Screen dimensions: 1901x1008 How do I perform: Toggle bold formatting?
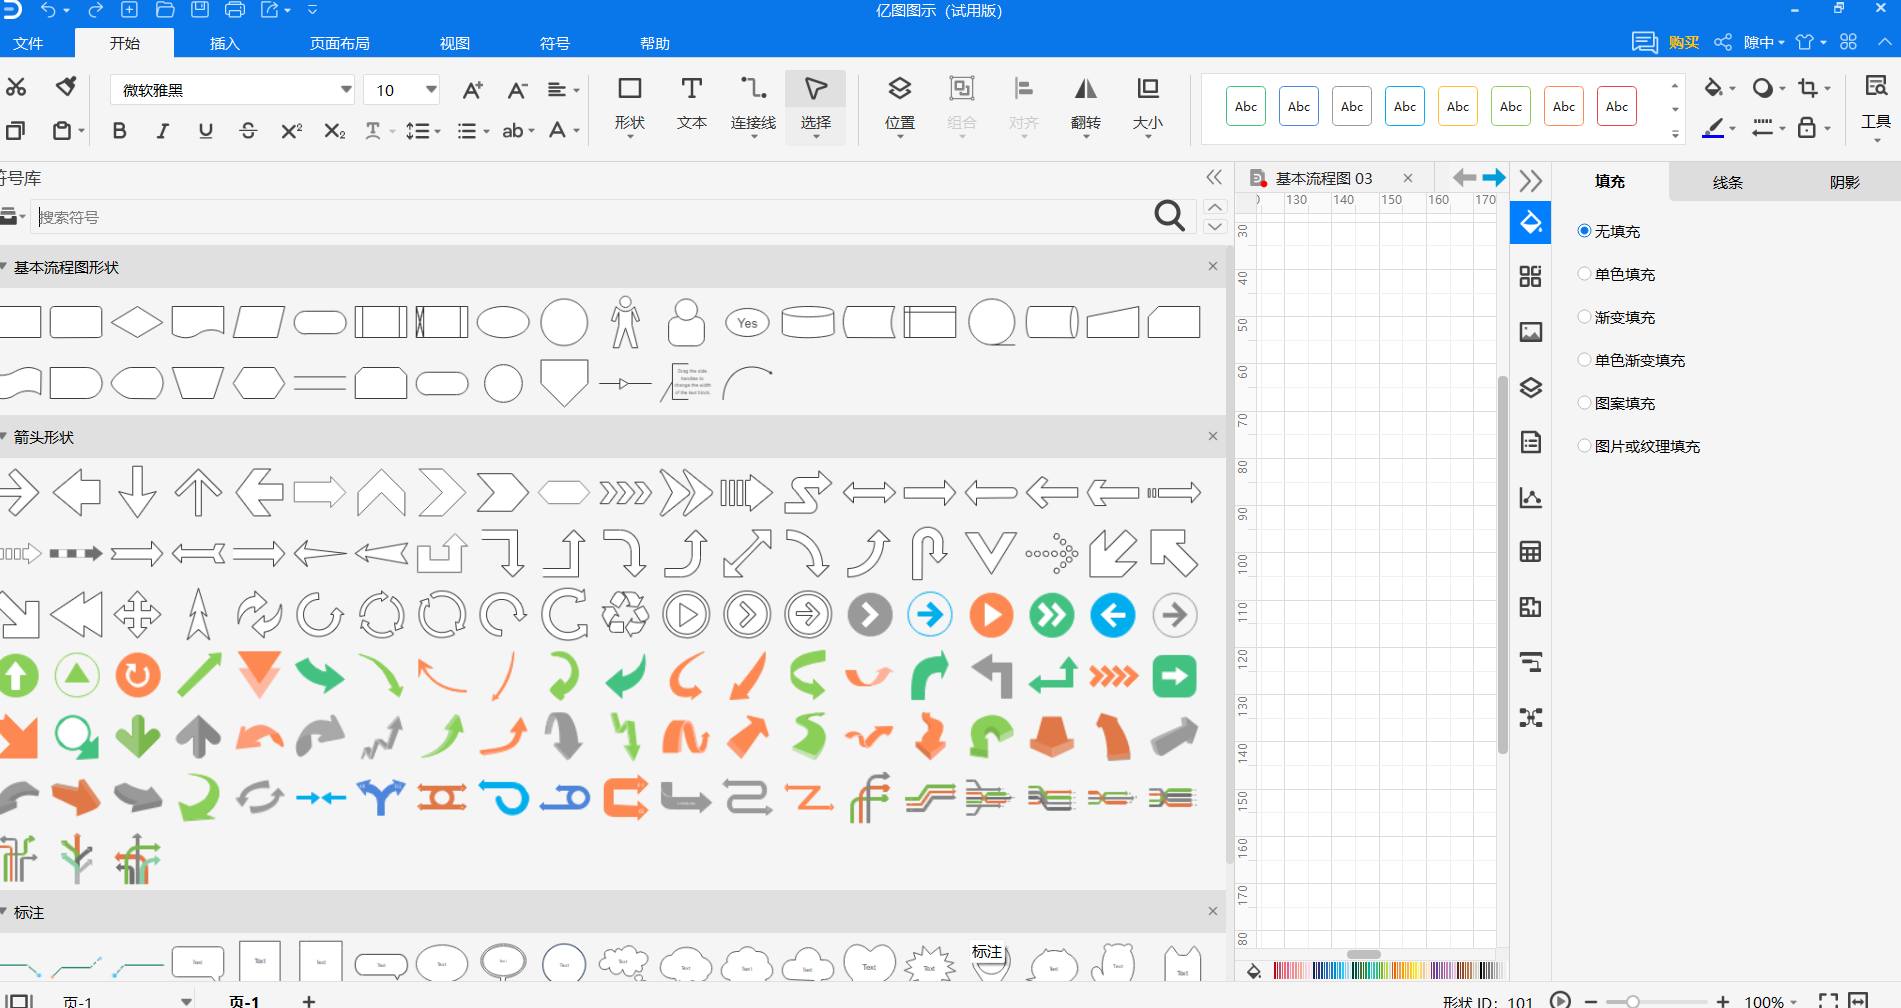point(119,131)
